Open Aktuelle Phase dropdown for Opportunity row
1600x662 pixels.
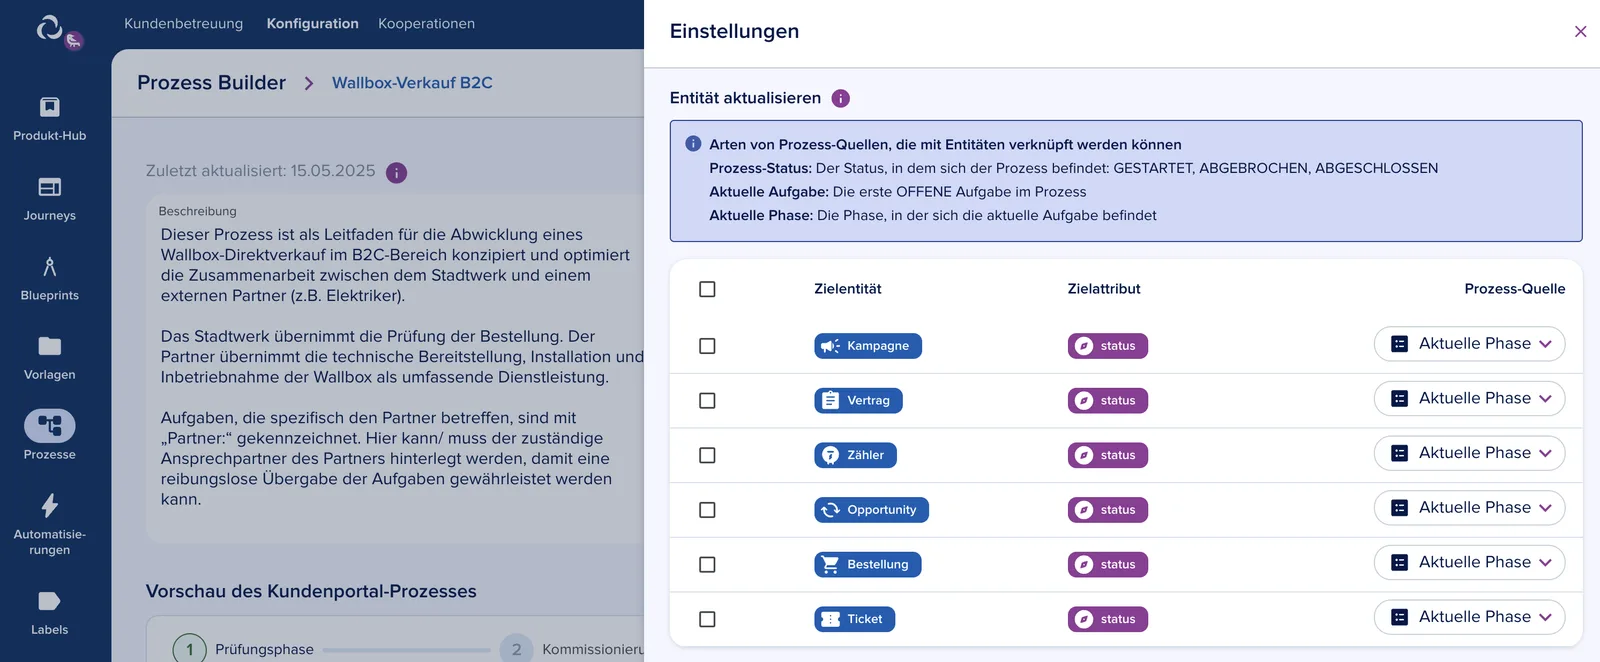point(1469,508)
